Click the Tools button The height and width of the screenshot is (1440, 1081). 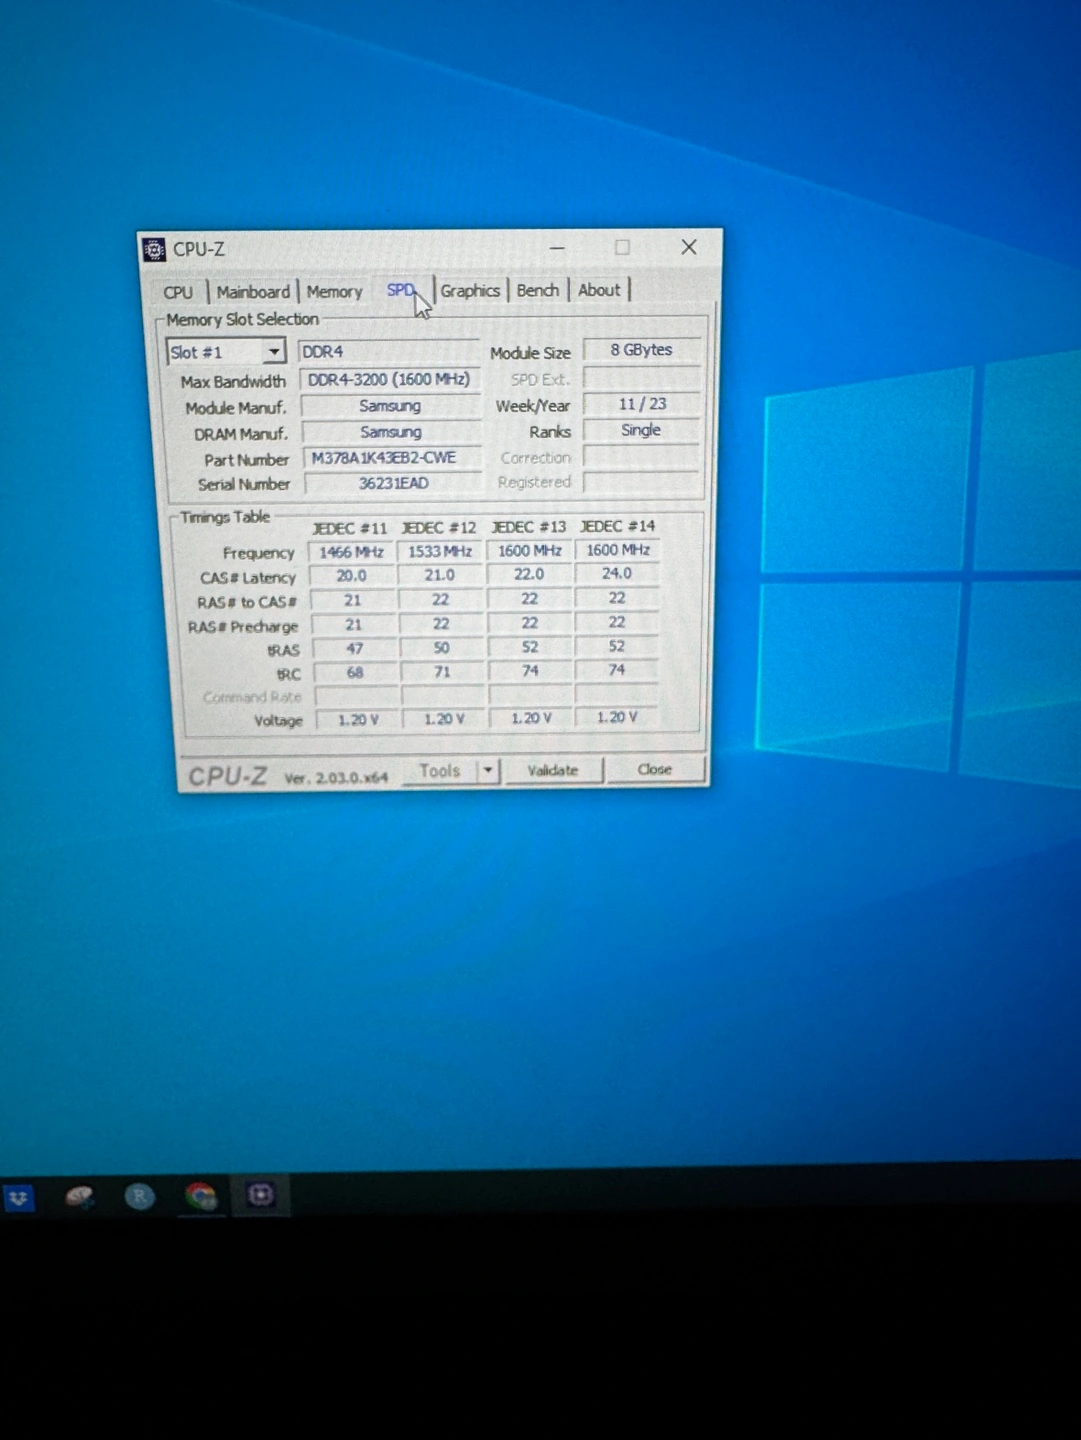point(440,771)
